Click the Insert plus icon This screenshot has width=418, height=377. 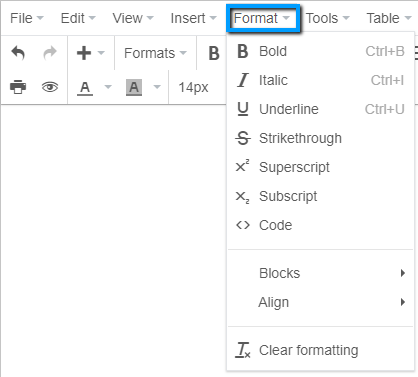84,53
